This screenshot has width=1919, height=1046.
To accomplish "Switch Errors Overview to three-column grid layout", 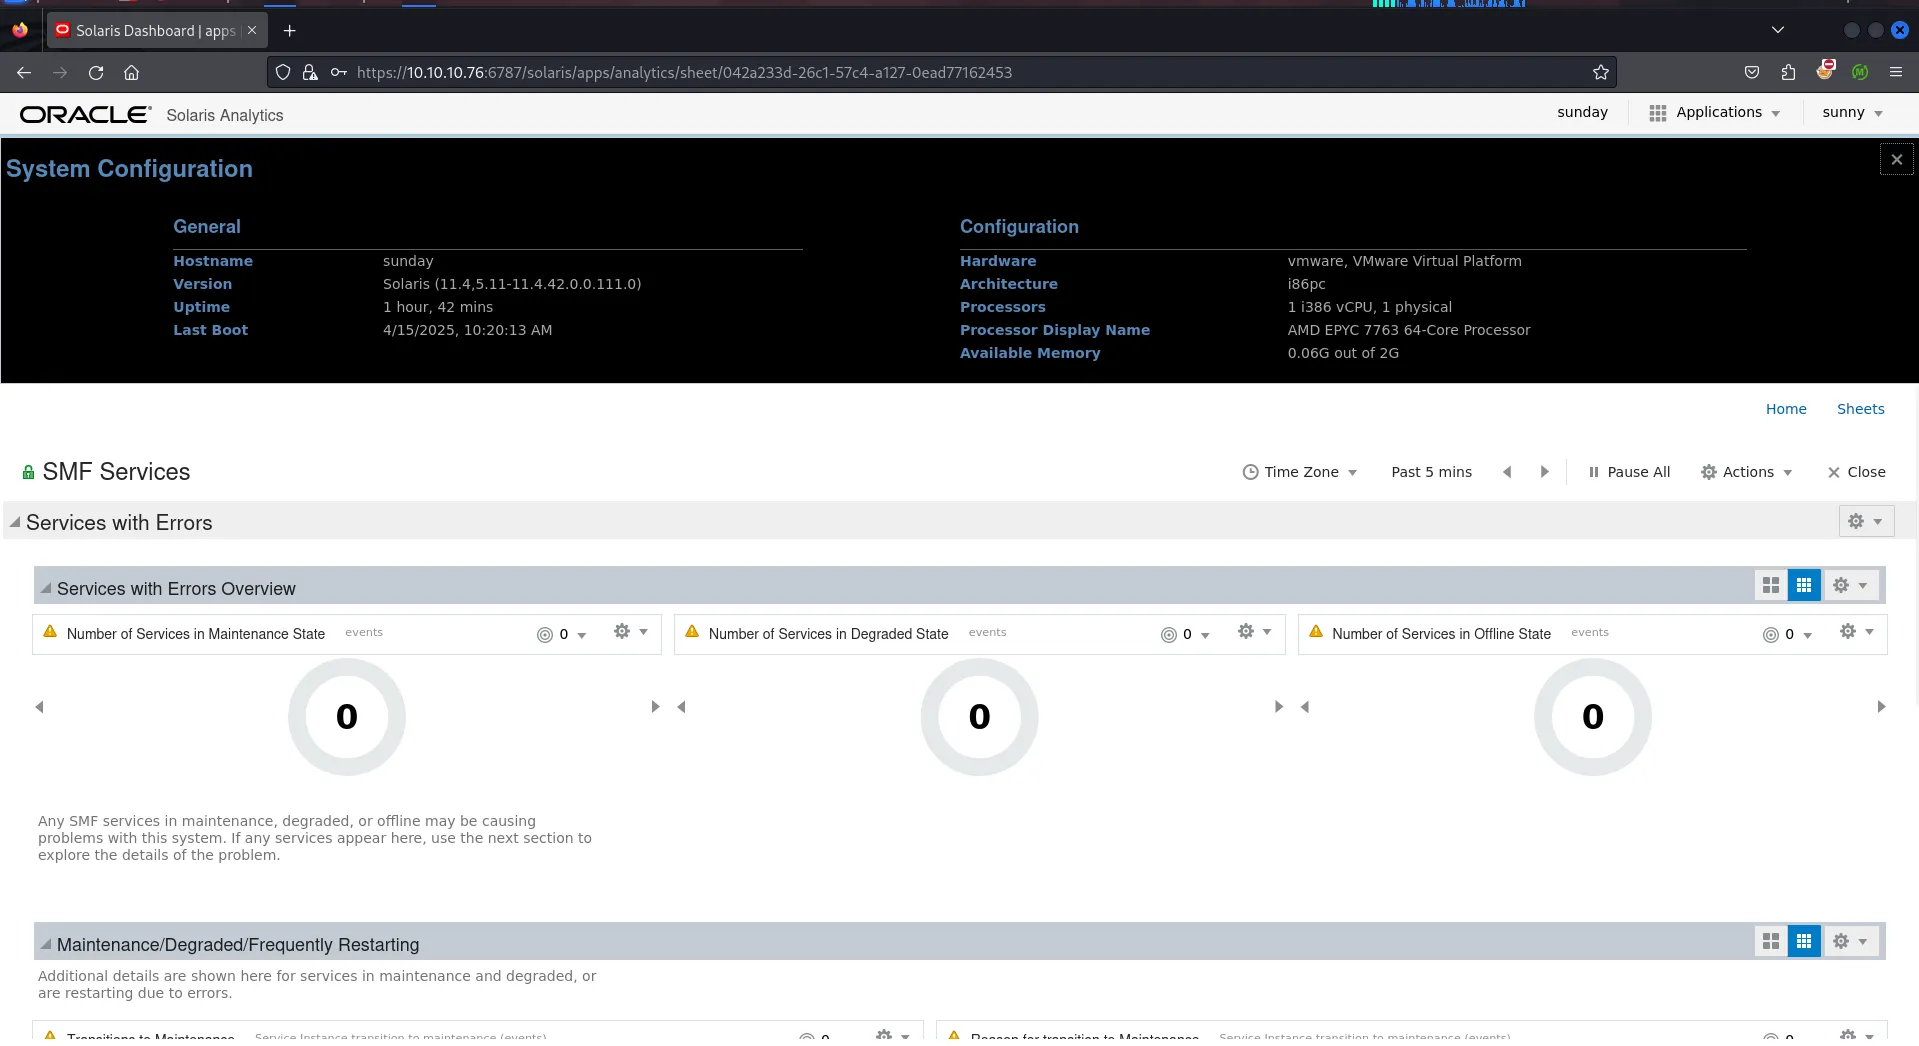I will pyautogui.click(x=1804, y=585).
